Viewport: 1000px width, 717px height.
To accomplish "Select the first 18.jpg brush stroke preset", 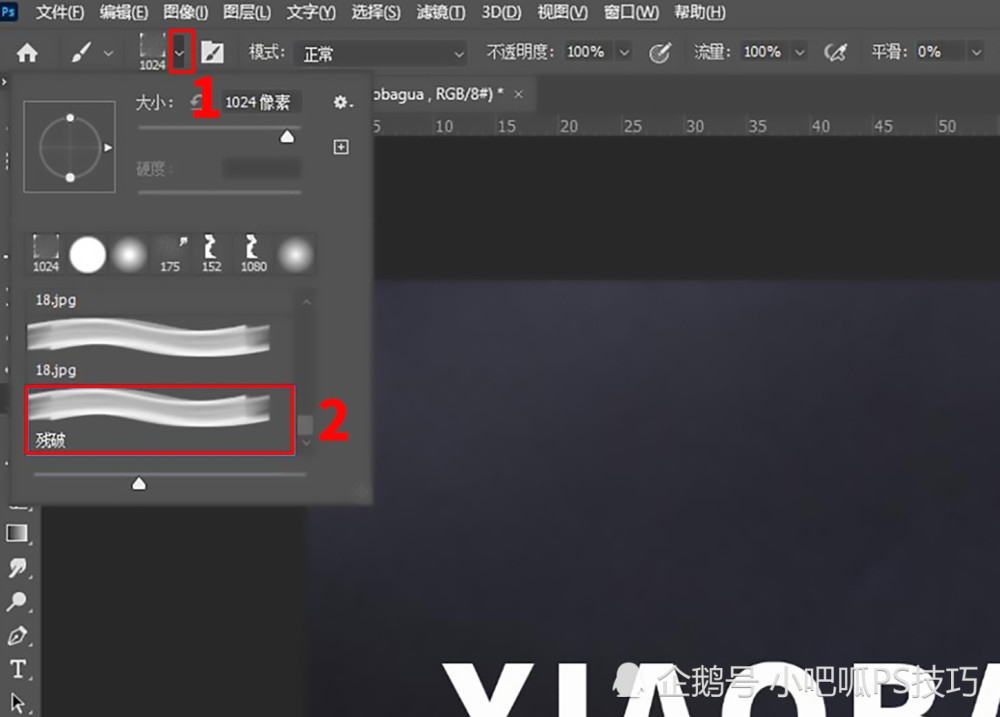I will click(159, 346).
